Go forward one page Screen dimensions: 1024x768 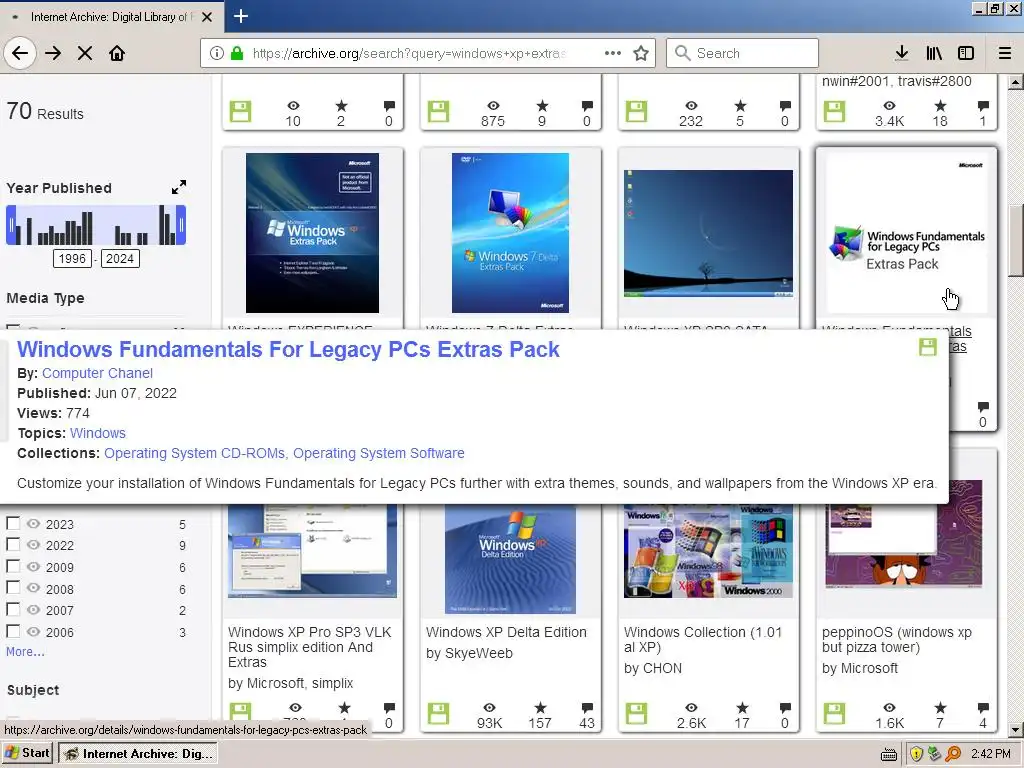[x=53, y=53]
